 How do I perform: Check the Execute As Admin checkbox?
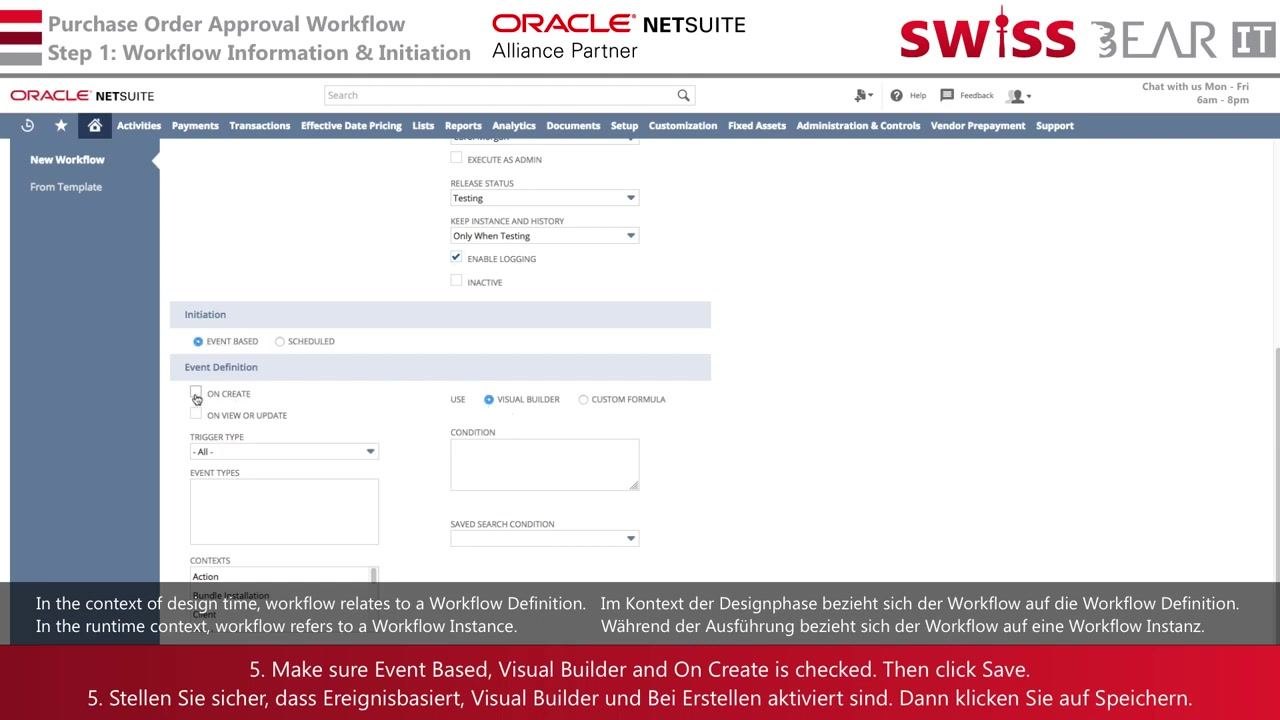456,158
